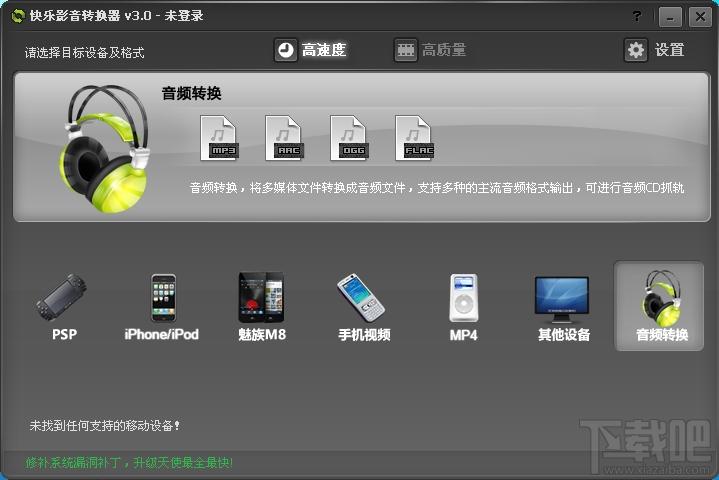This screenshot has width=719, height=480.
Task: Open the help question mark
Action: tap(636, 17)
